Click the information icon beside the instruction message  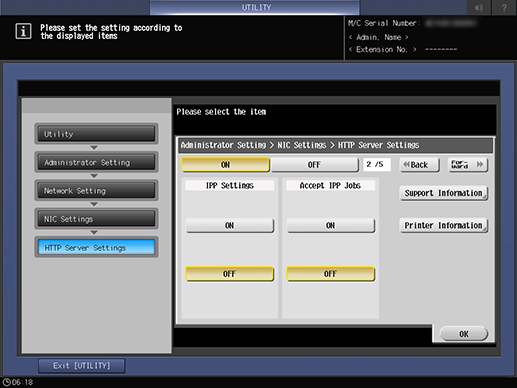[23, 31]
